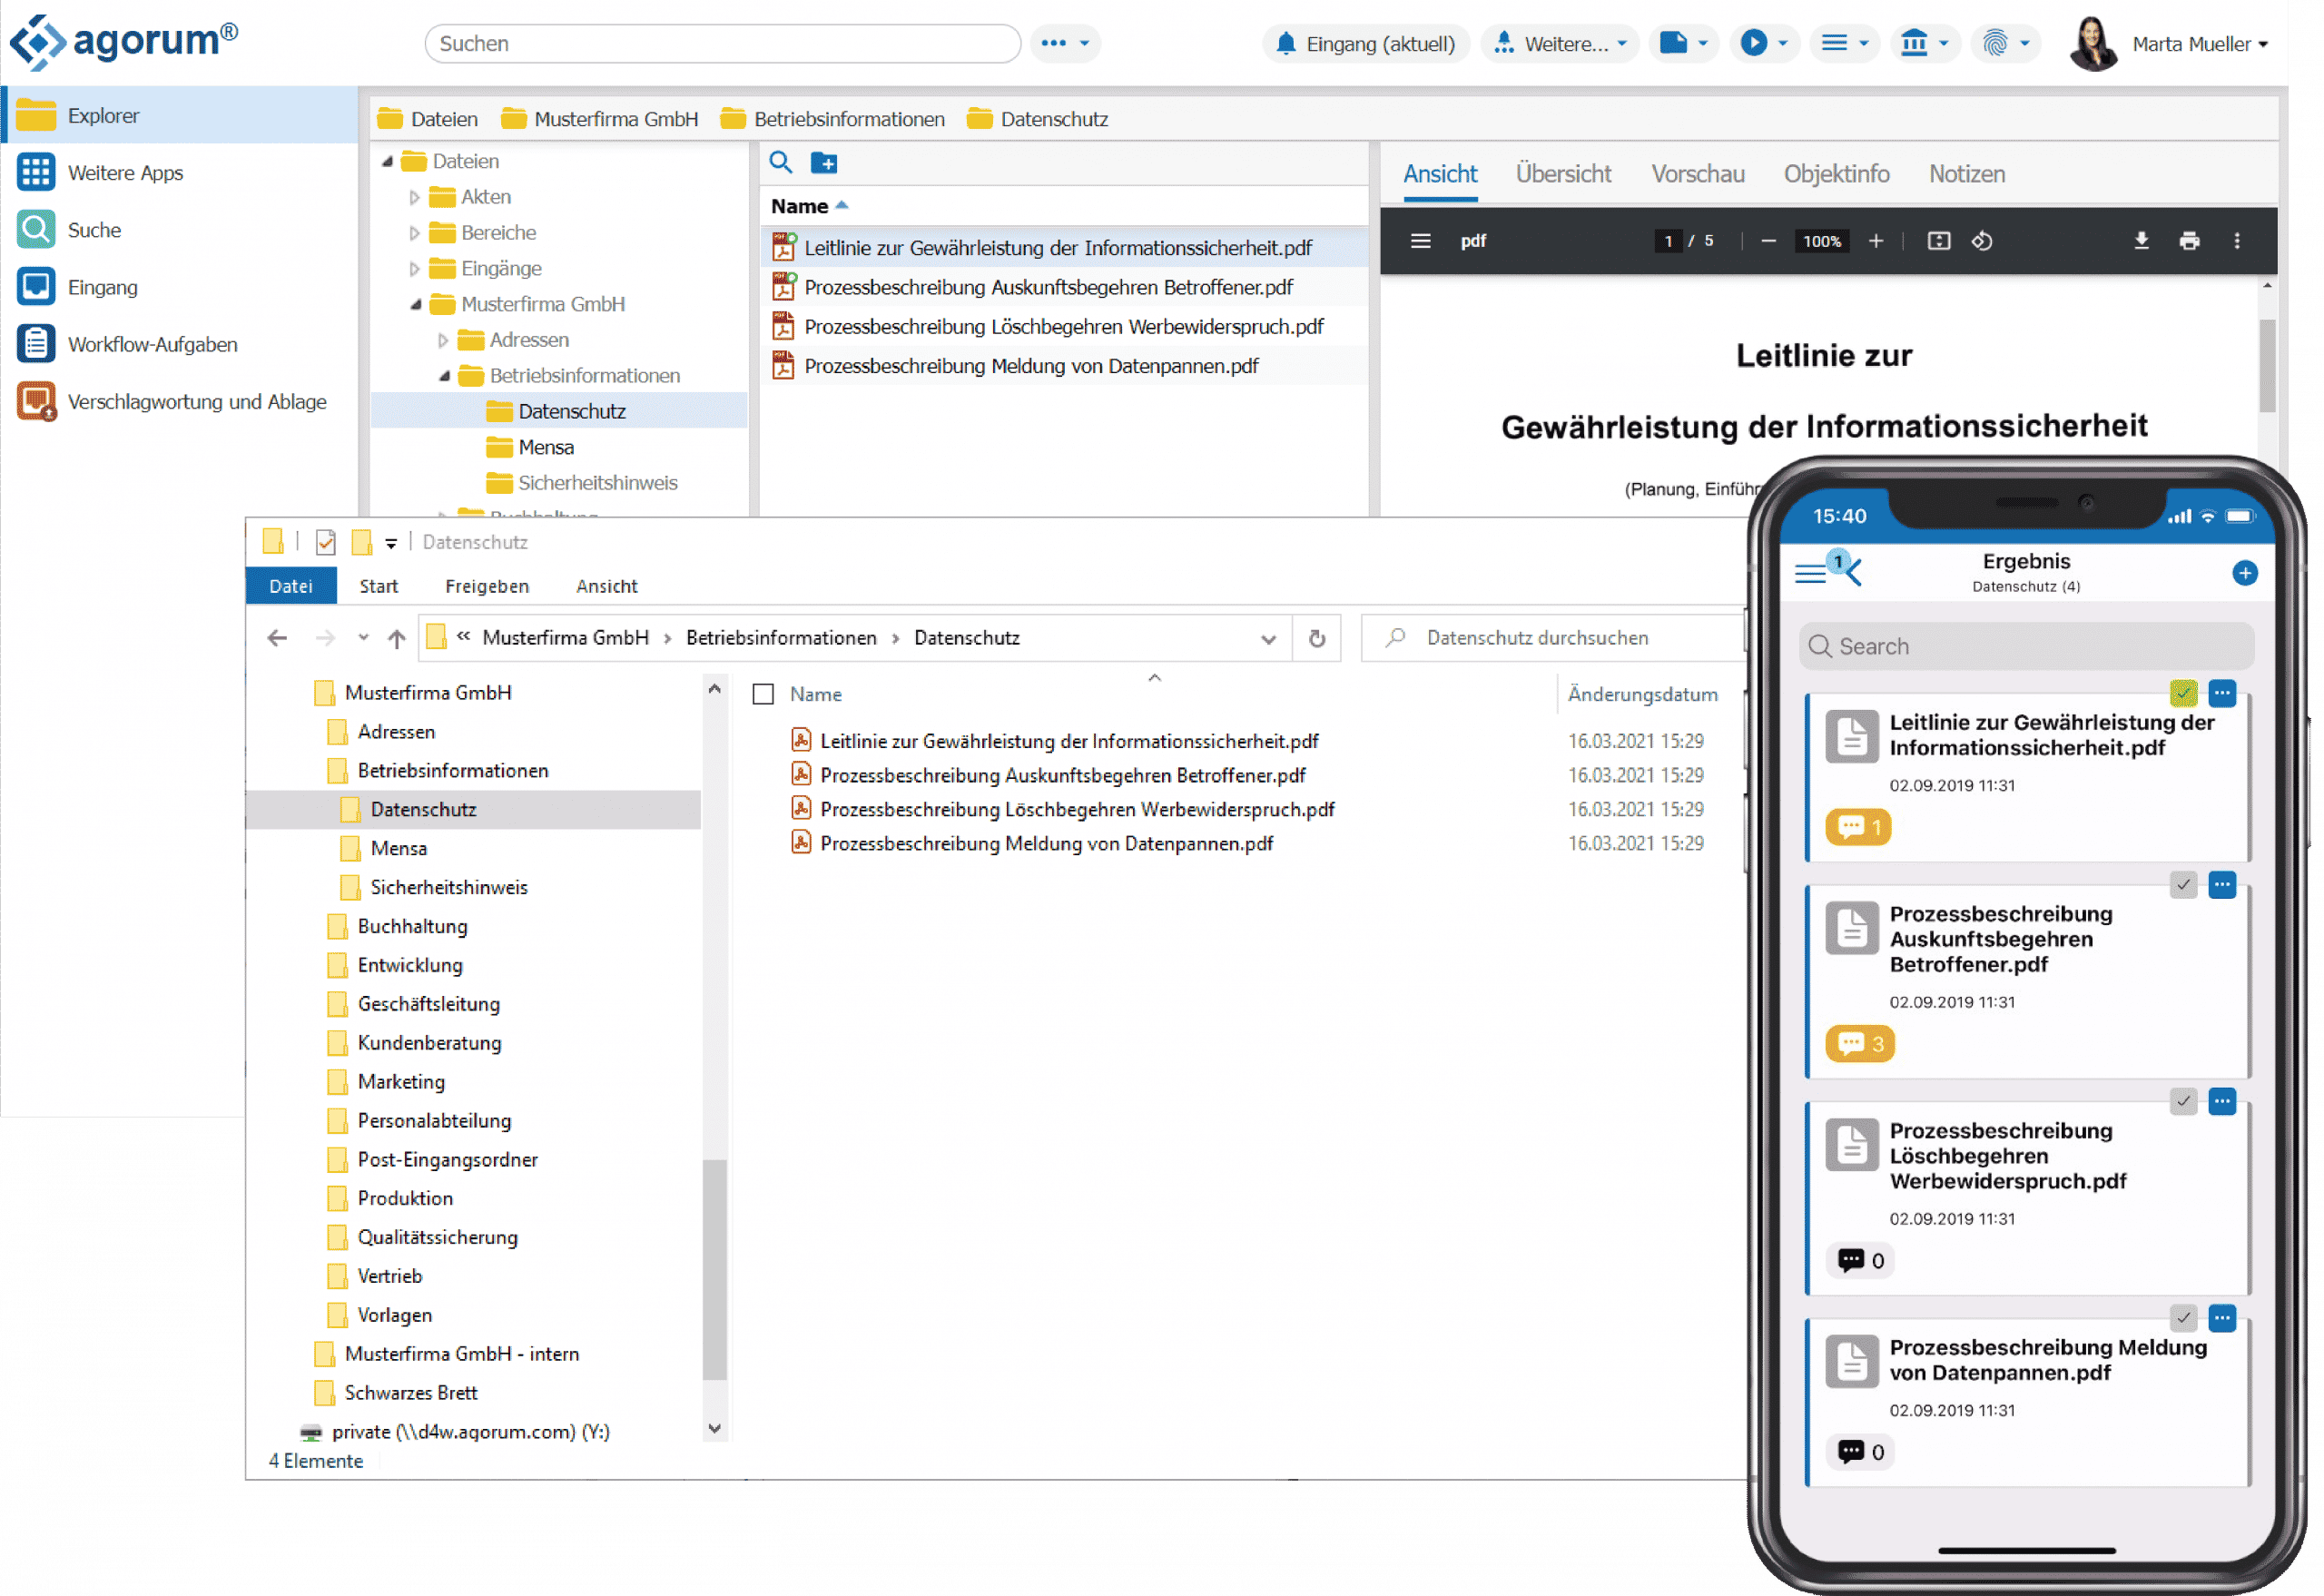This screenshot has width=2324, height=1596.
Task: Tick the select-all checkbox beside Name column
Action: [763, 694]
